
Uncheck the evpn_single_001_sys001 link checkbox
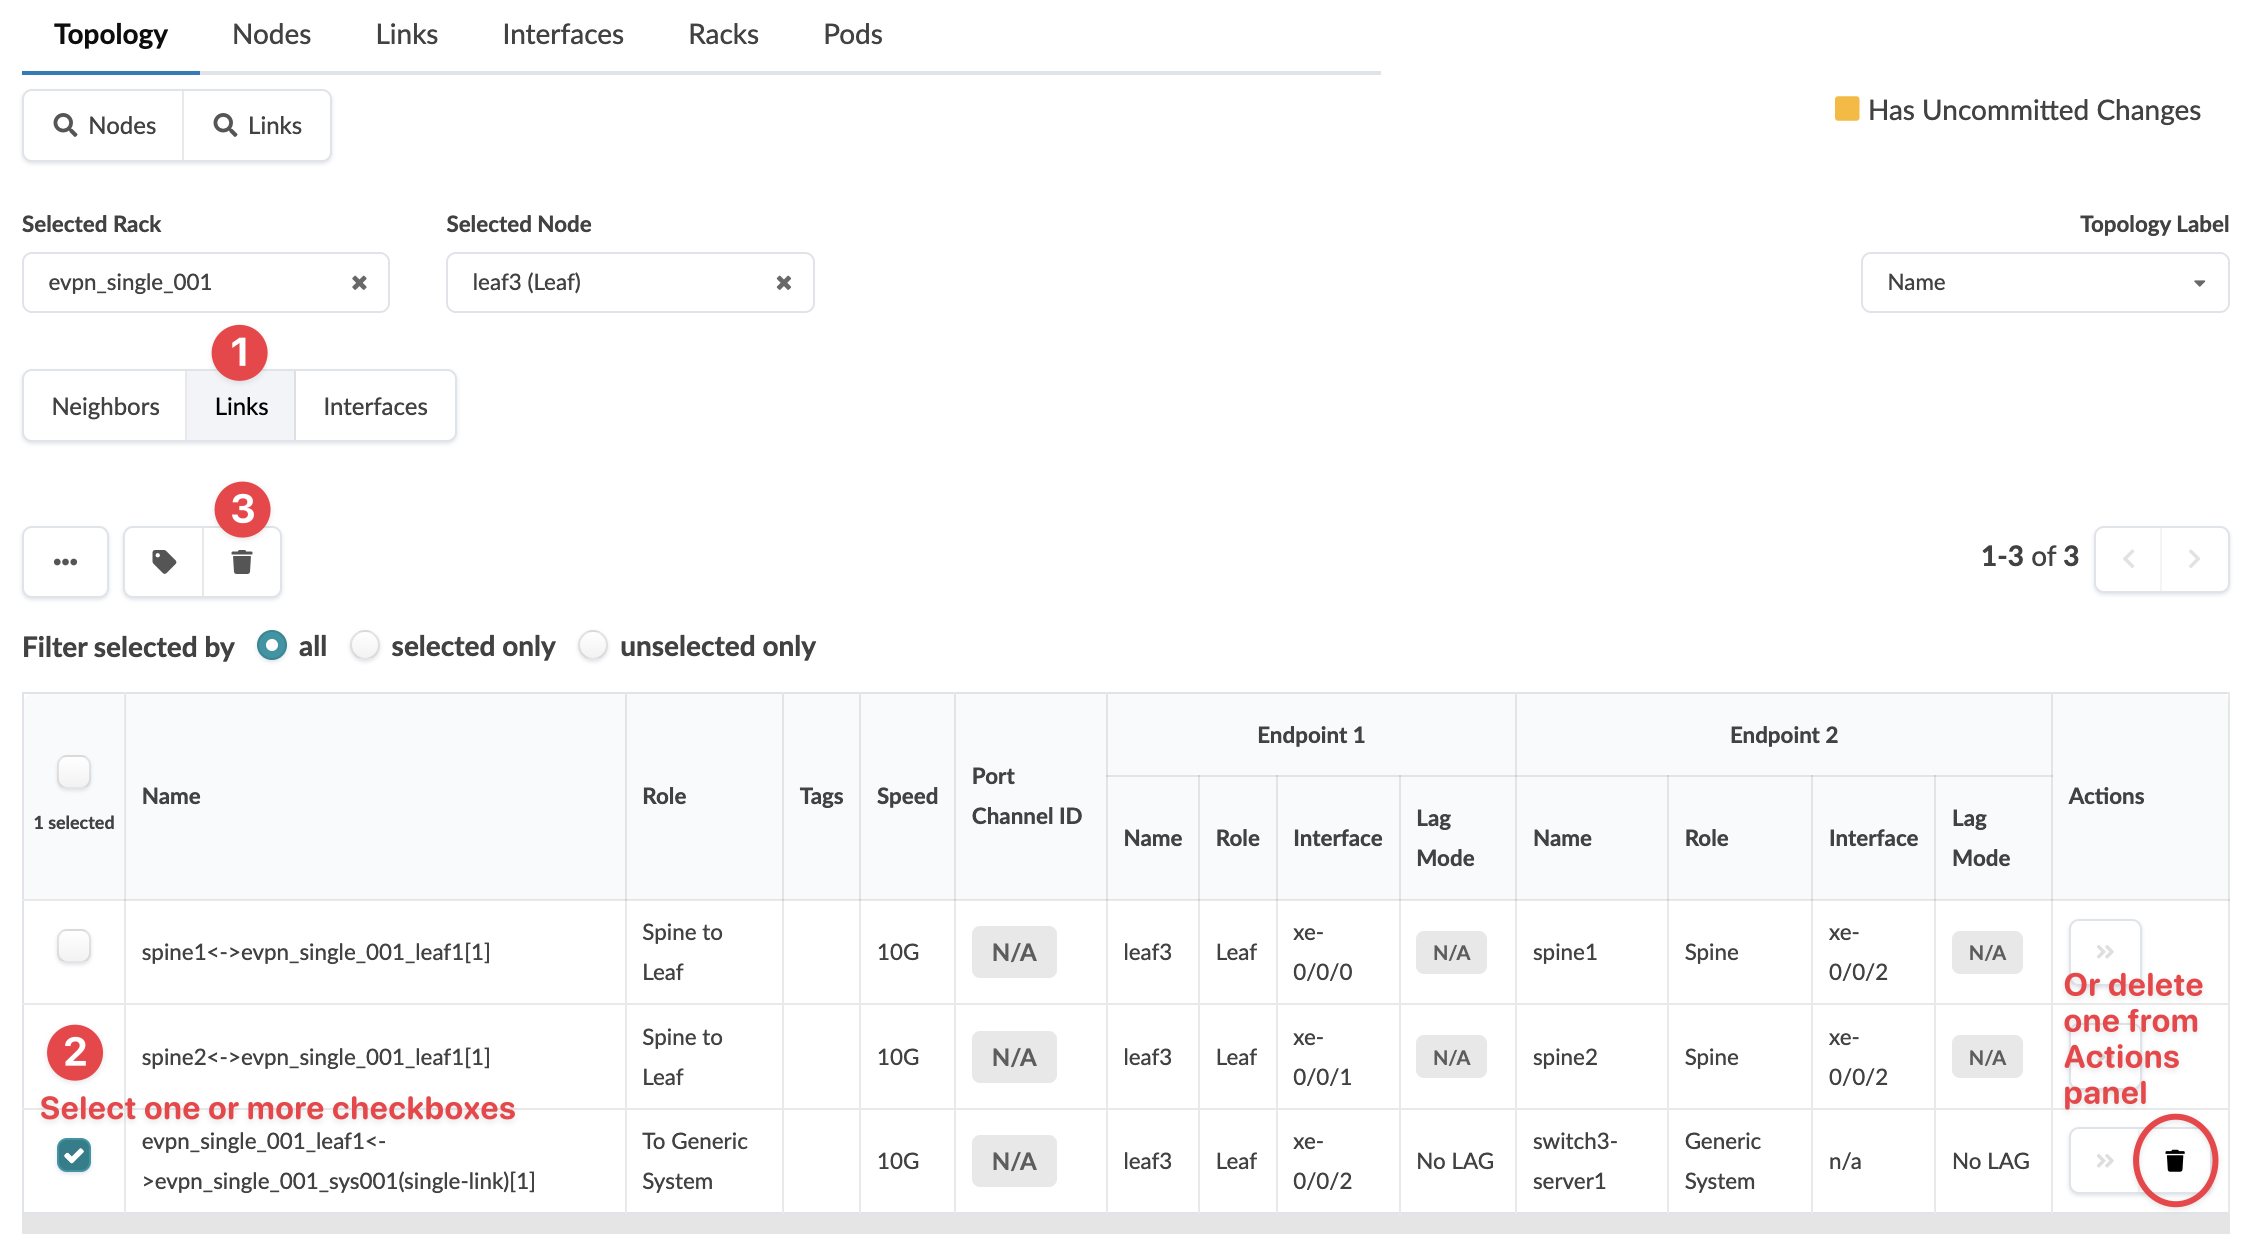click(74, 1155)
